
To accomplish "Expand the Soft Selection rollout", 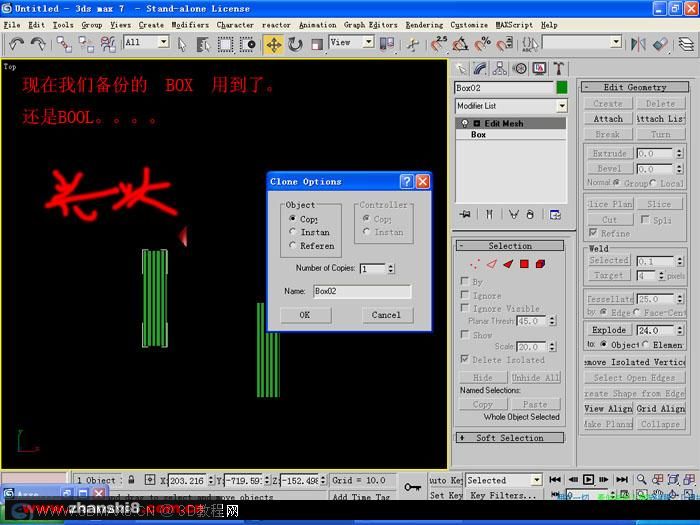I will (509, 438).
